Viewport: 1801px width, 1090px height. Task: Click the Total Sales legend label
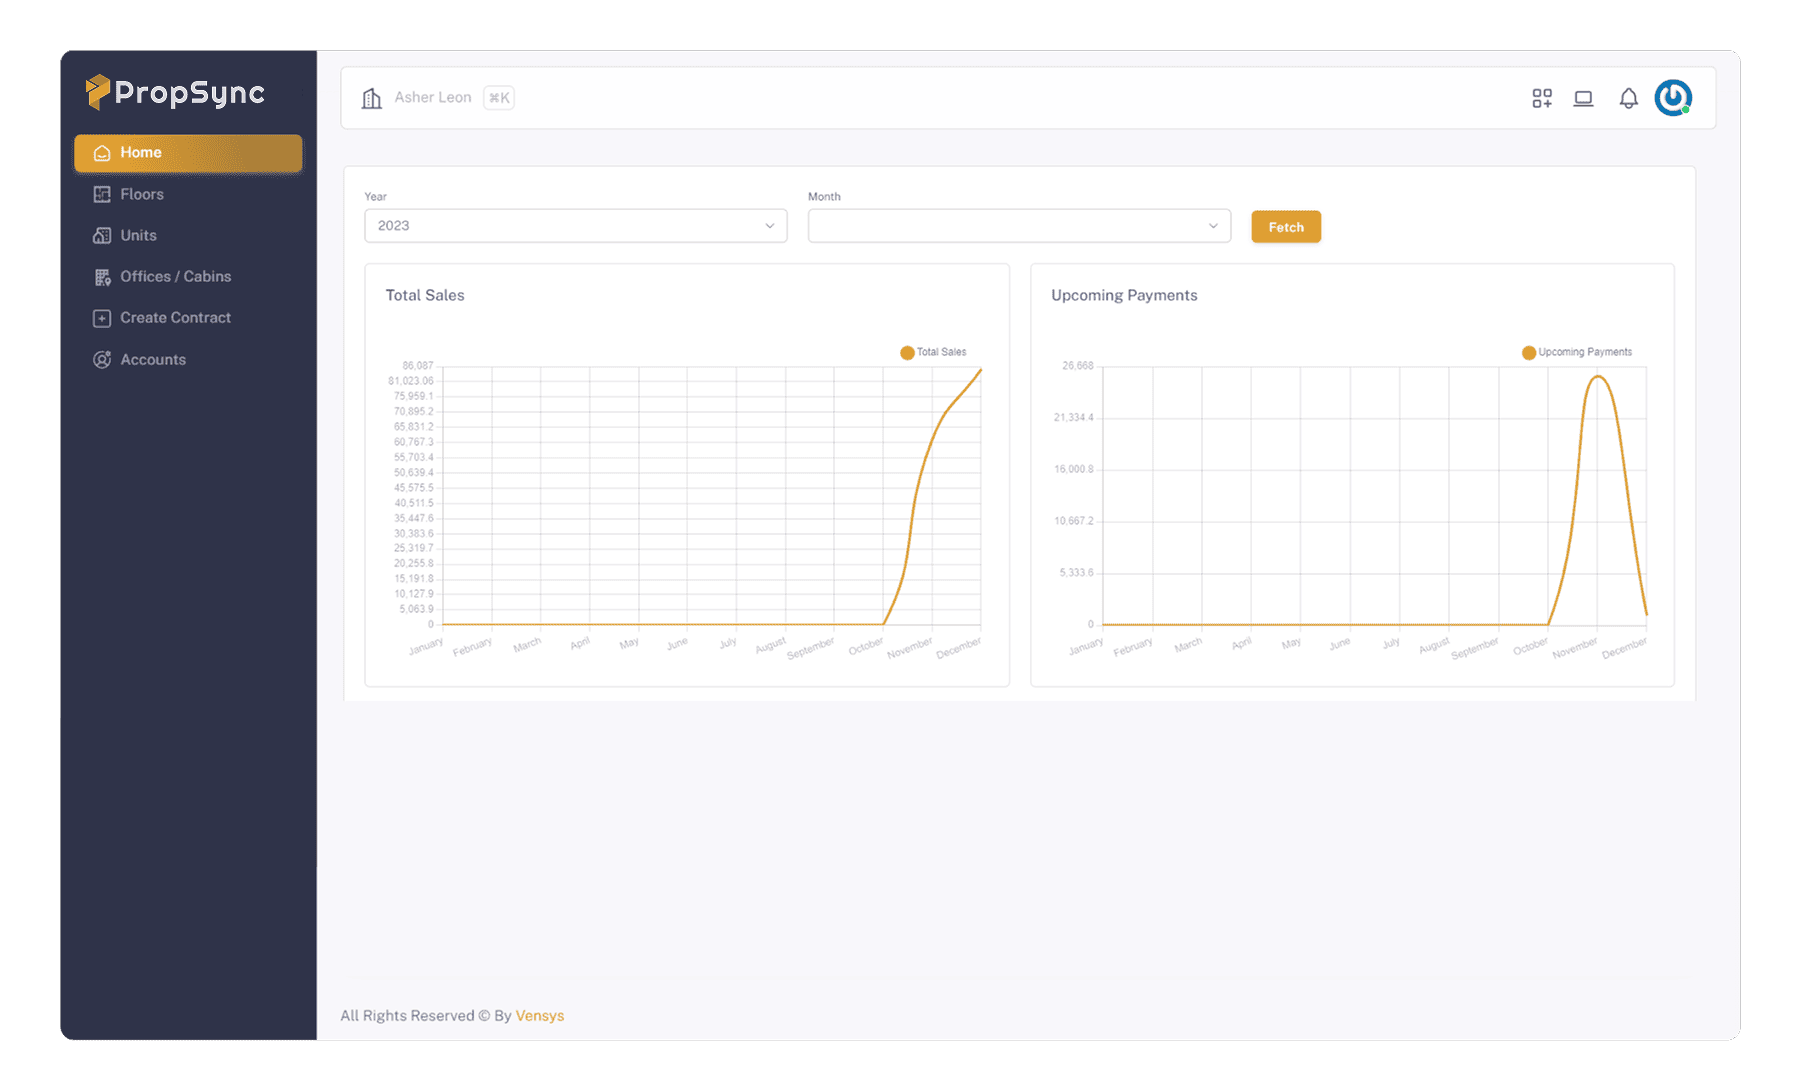pos(942,352)
